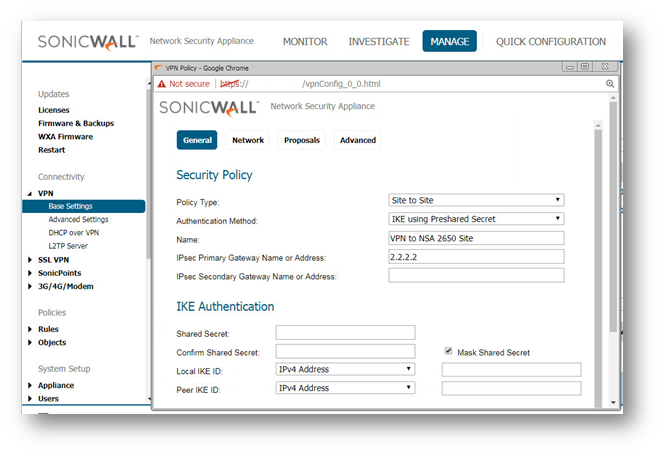665x456 pixels.
Task: Click the inner form scrollbar up arrow
Action: tap(598, 125)
